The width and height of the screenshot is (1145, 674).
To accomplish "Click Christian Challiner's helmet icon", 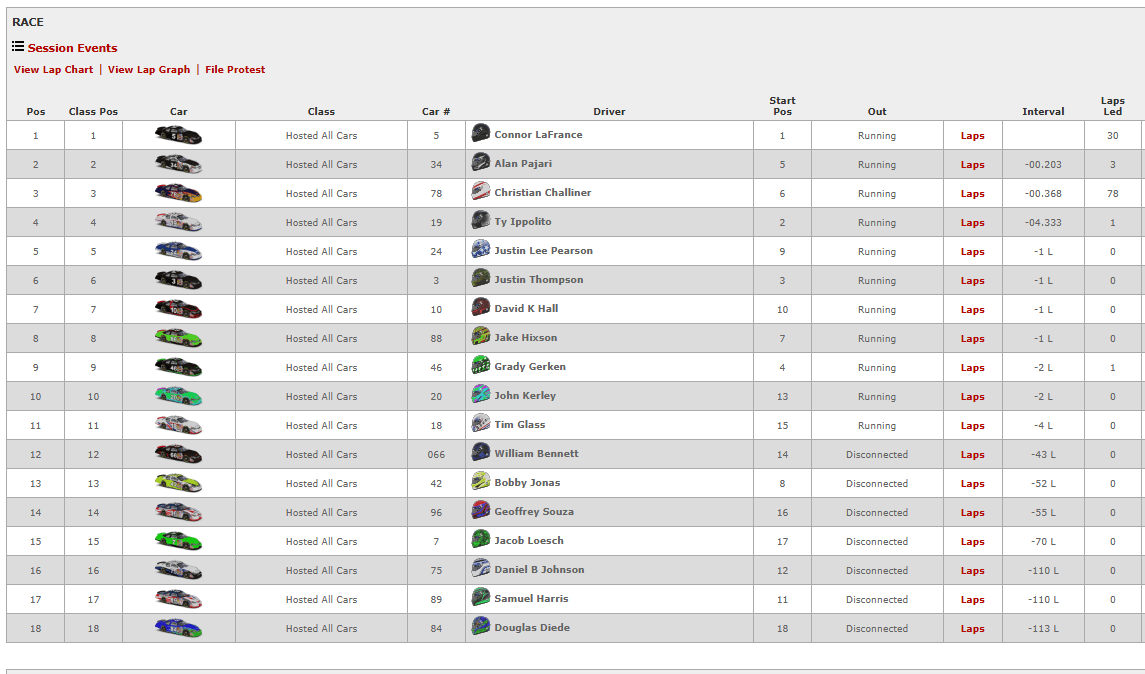I will pyautogui.click(x=481, y=192).
